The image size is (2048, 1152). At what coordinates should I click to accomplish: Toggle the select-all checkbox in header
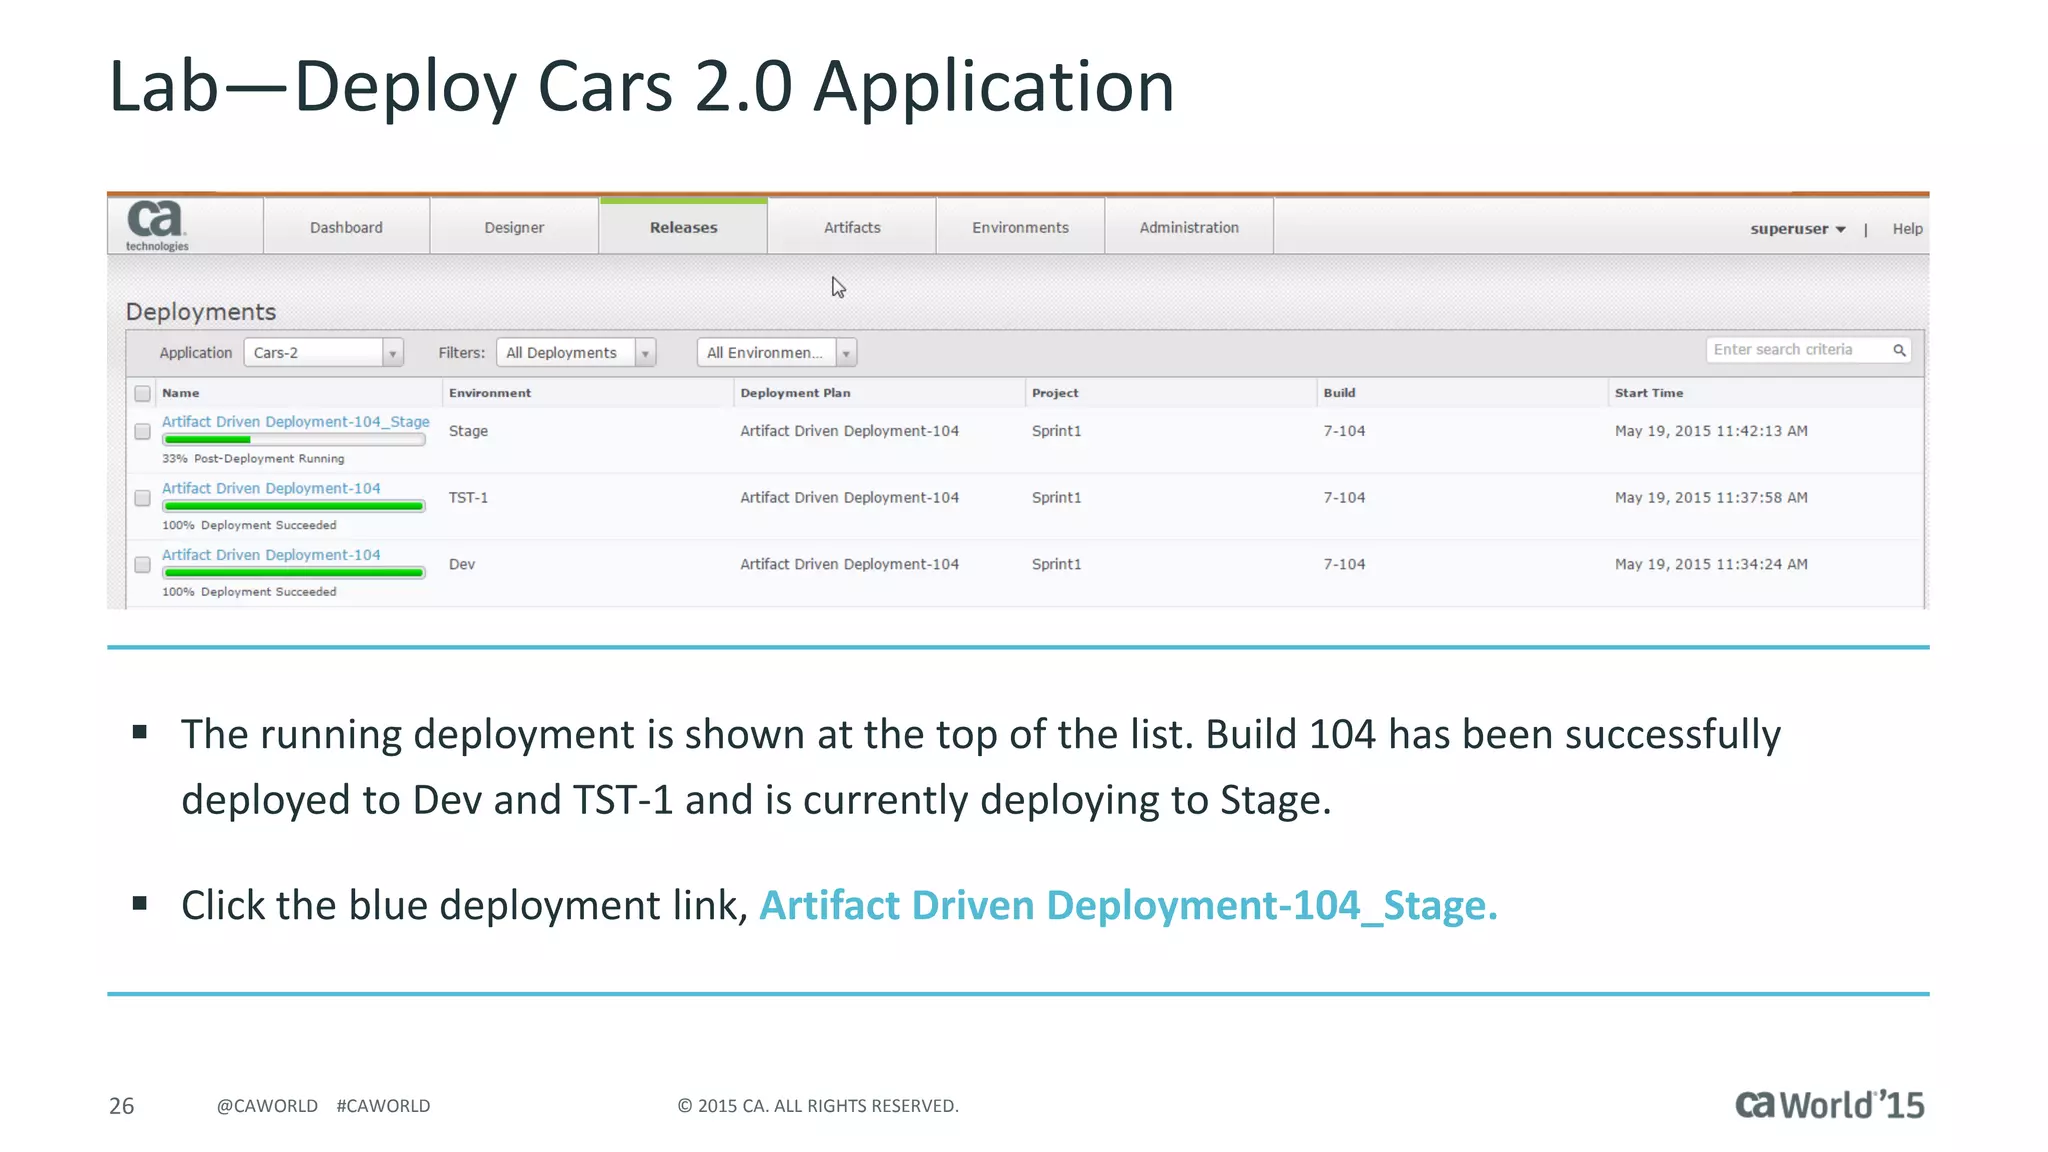(142, 393)
